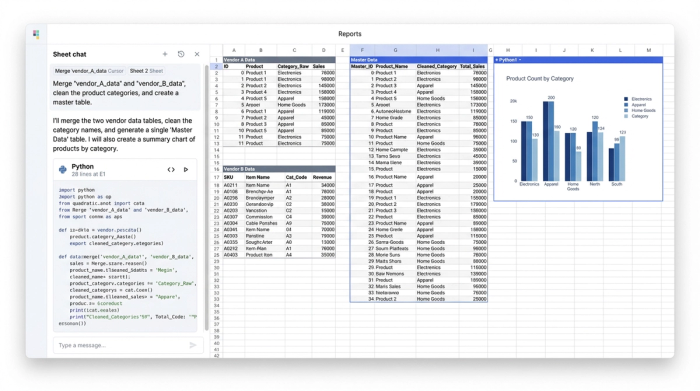This screenshot has width=700, height=391.
Task: Click the 'Revenue' column heading
Action: pos(322,177)
